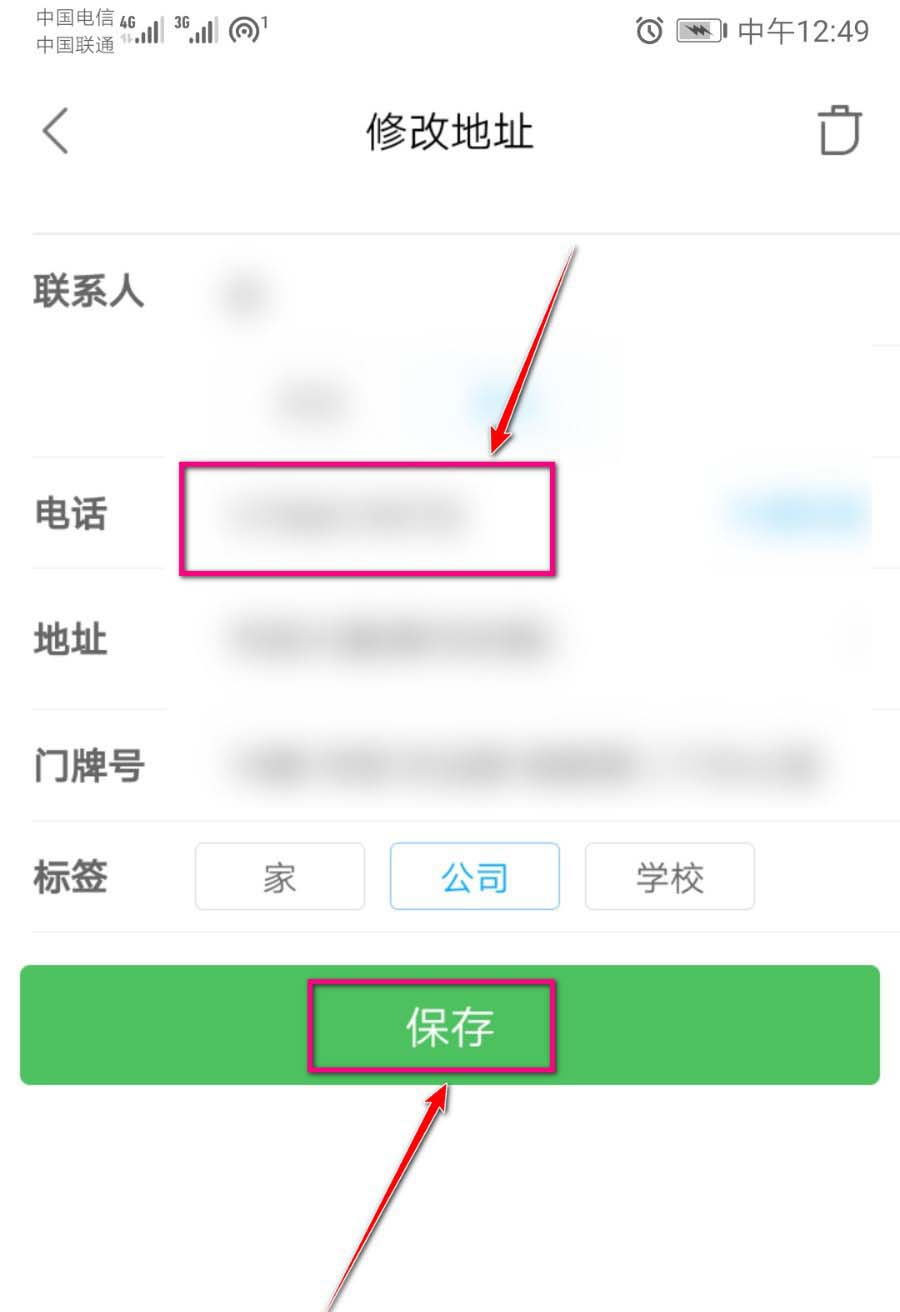Screen dimensions: 900x1312
Task: Tap the blurred blue link beside the phone number
Action: pos(795,514)
